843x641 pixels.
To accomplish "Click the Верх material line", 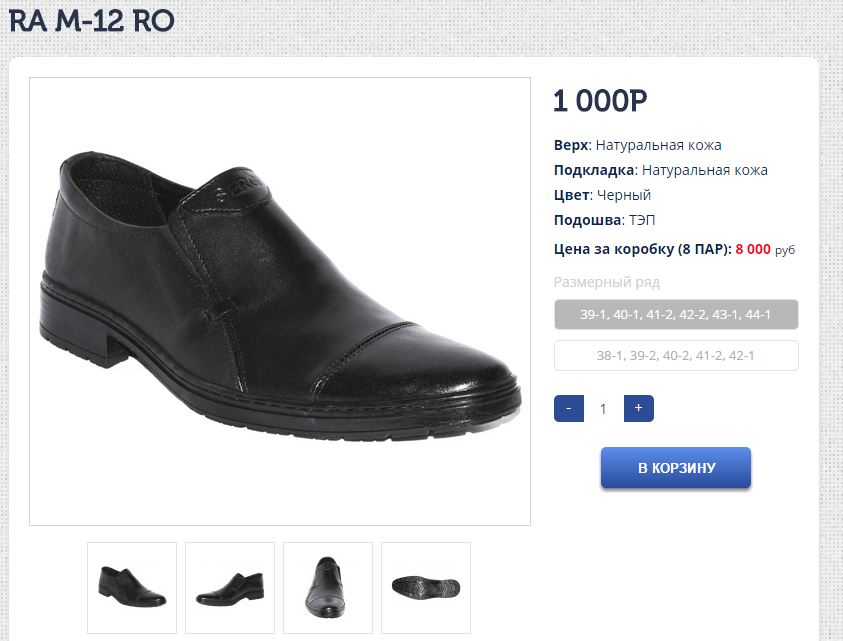I will (637, 145).
